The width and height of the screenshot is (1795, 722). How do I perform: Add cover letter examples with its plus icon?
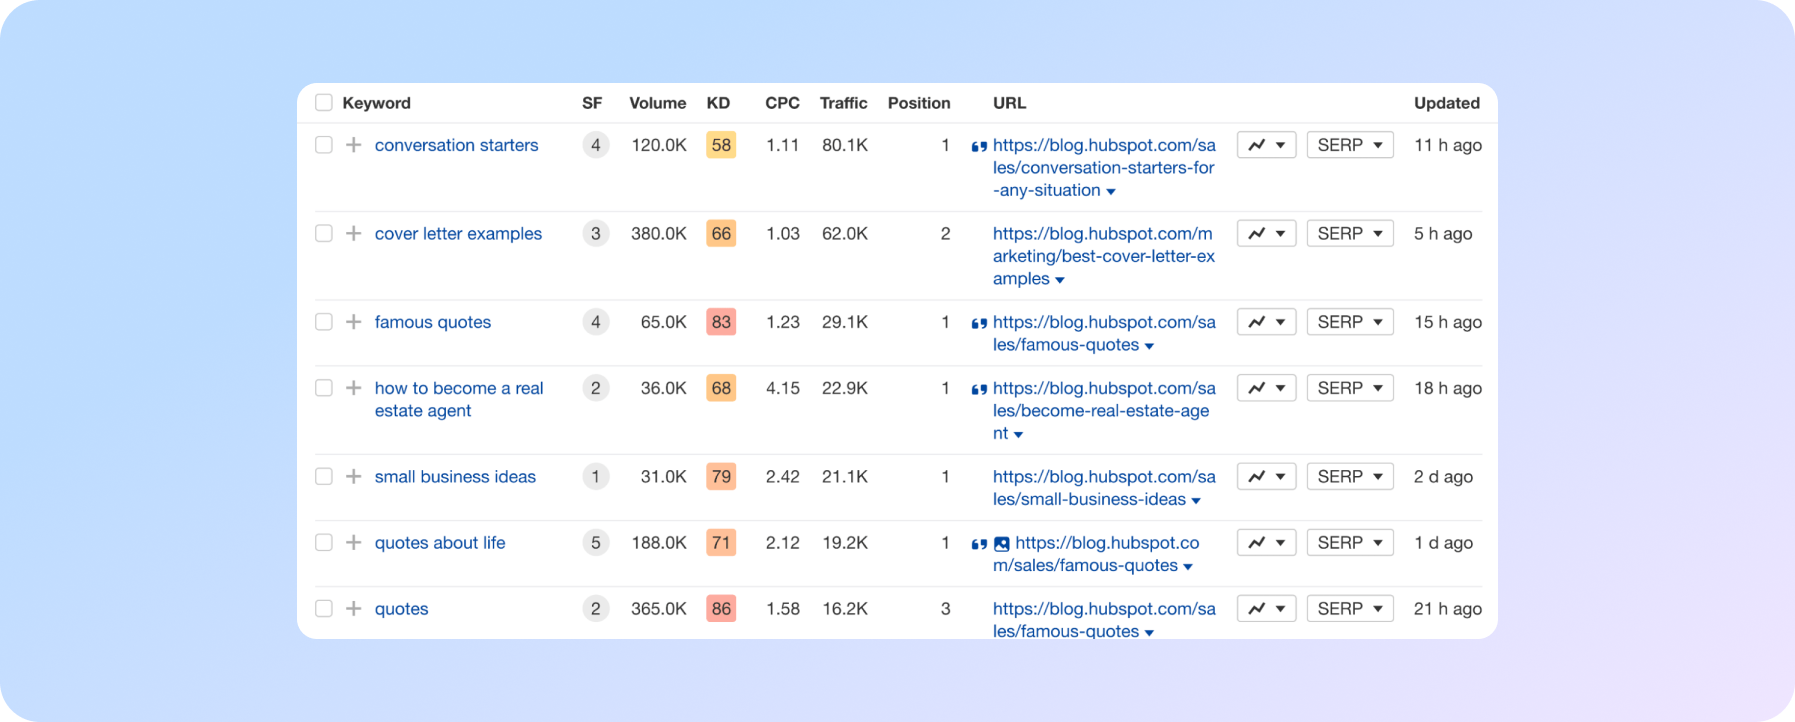(x=353, y=233)
